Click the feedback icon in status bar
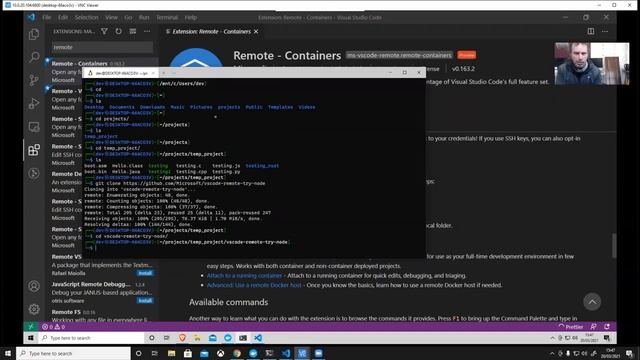 coord(593,327)
